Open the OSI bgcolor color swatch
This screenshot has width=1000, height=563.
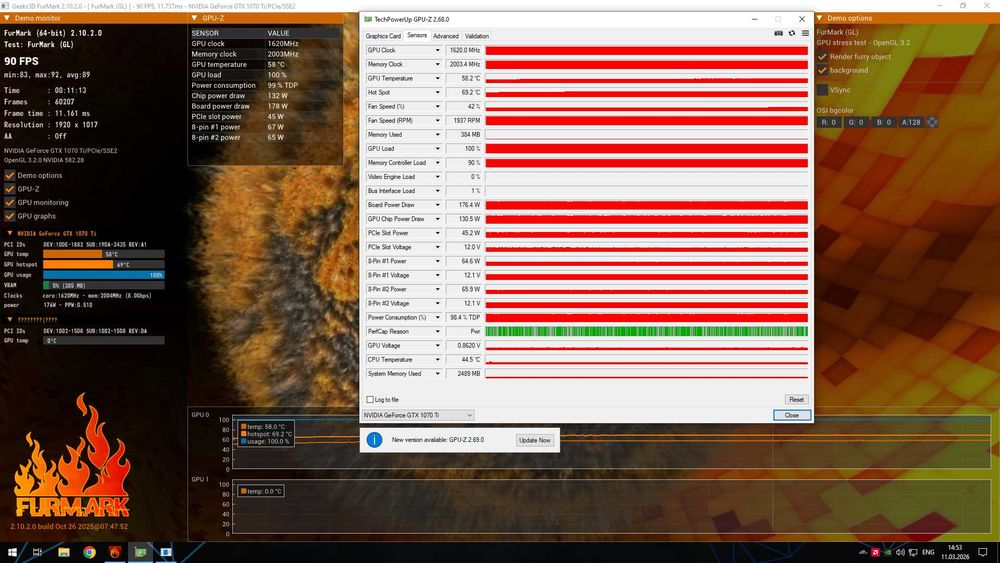coord(932,122)
